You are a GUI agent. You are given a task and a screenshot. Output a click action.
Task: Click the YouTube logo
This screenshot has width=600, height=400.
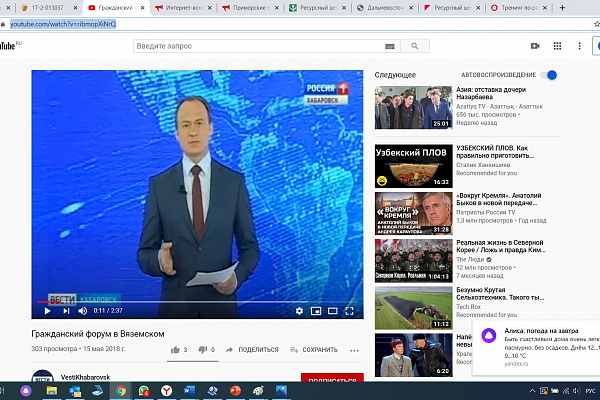pos(10,46)
